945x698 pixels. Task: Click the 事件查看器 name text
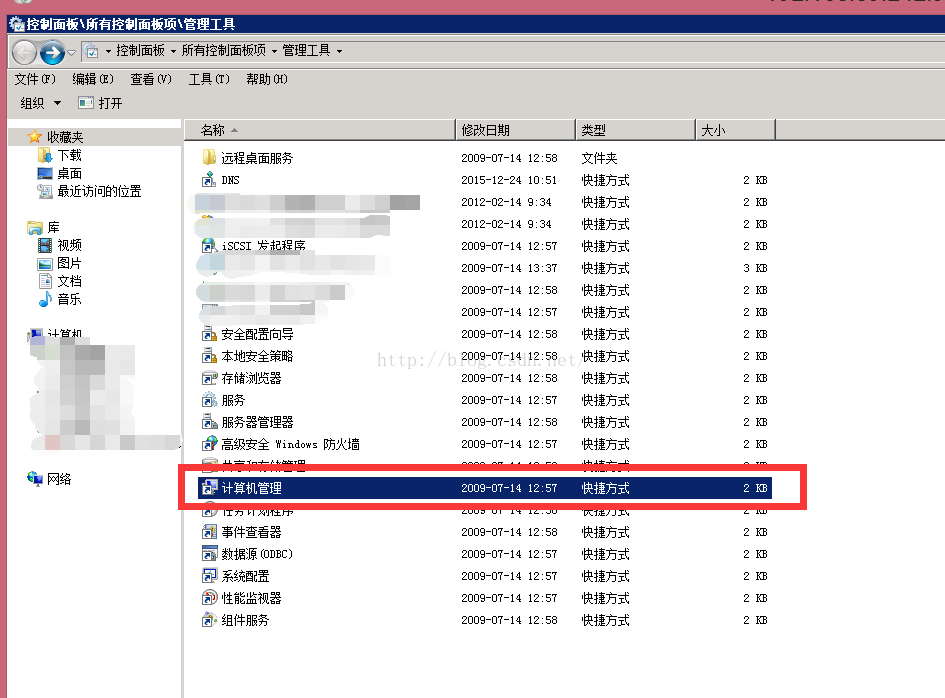tap(251, 532)
